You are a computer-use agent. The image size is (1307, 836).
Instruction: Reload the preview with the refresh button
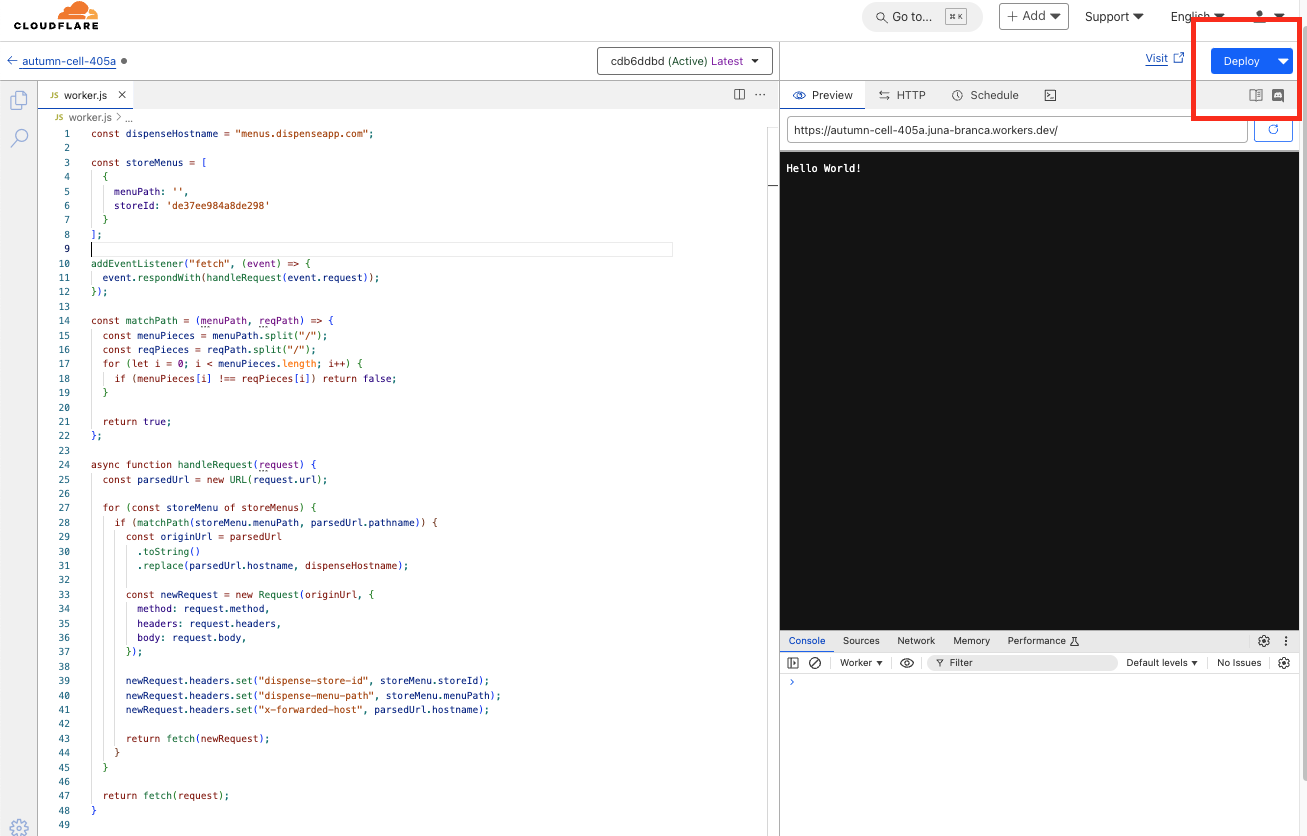tap(1273, 130)
